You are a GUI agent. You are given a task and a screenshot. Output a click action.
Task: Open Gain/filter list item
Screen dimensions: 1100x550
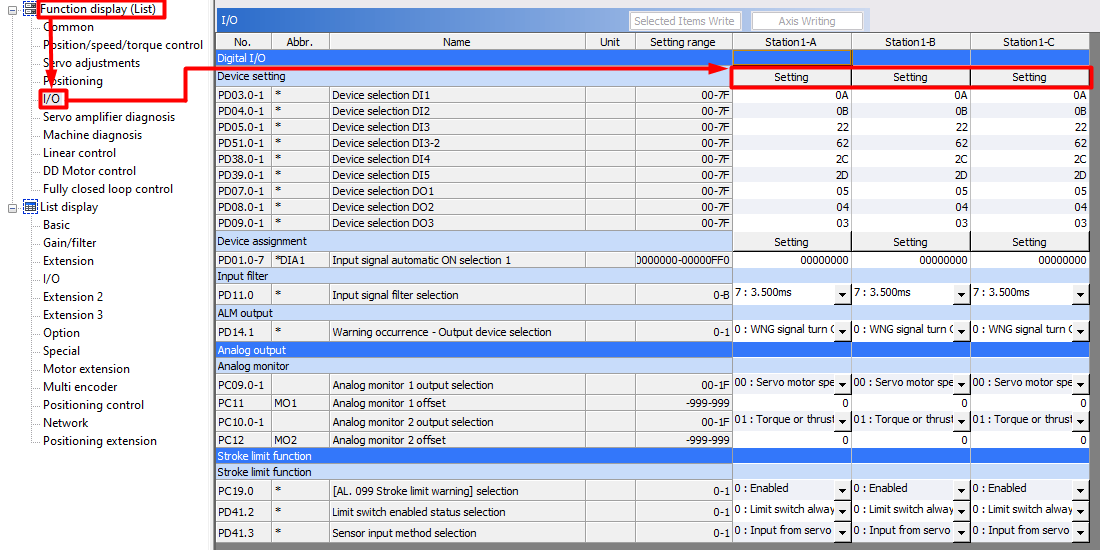pos(69,243)
